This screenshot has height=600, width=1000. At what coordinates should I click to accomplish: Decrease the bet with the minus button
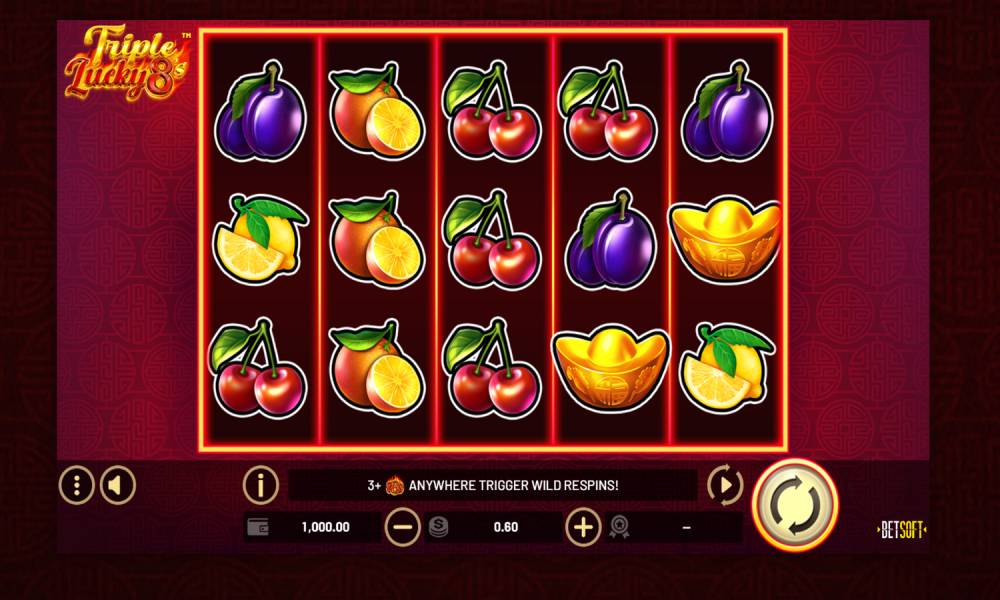pyautogui.click(x=403, y=527)
